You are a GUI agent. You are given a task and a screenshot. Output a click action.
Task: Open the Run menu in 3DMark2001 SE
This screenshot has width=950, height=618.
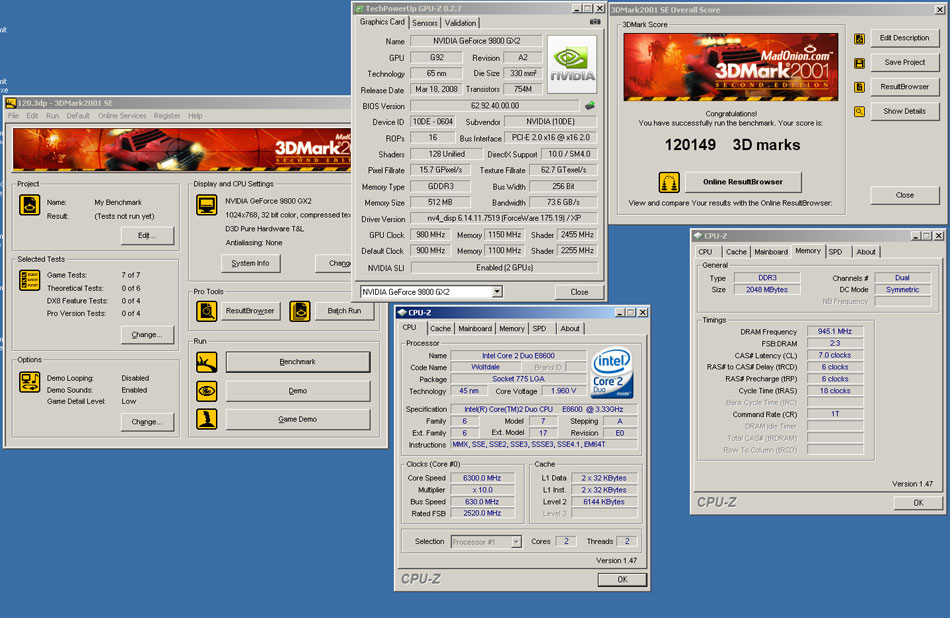pyautogui.click(x=53, y=116)
